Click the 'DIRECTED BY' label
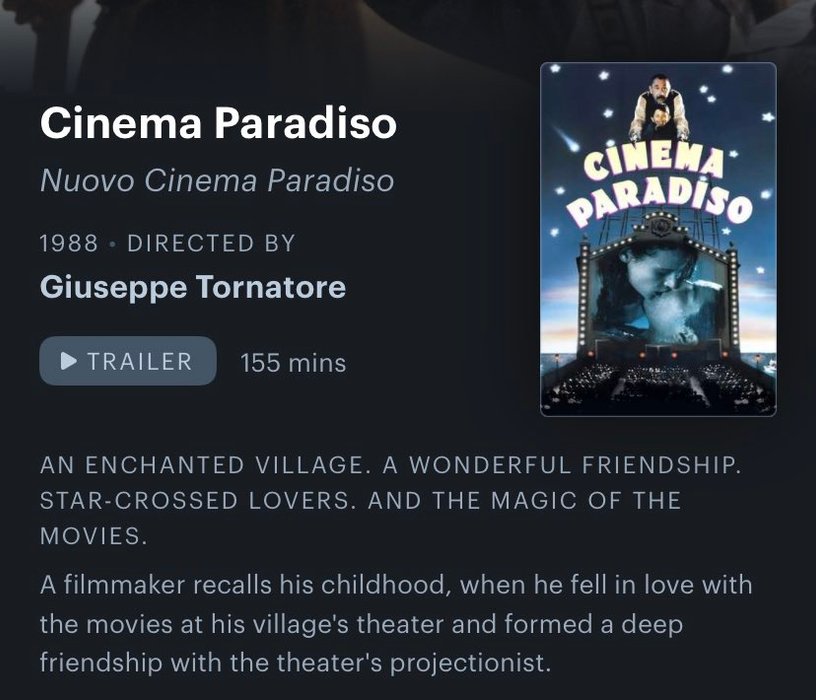Screen dimensions: 816x700 click(211, 243)
